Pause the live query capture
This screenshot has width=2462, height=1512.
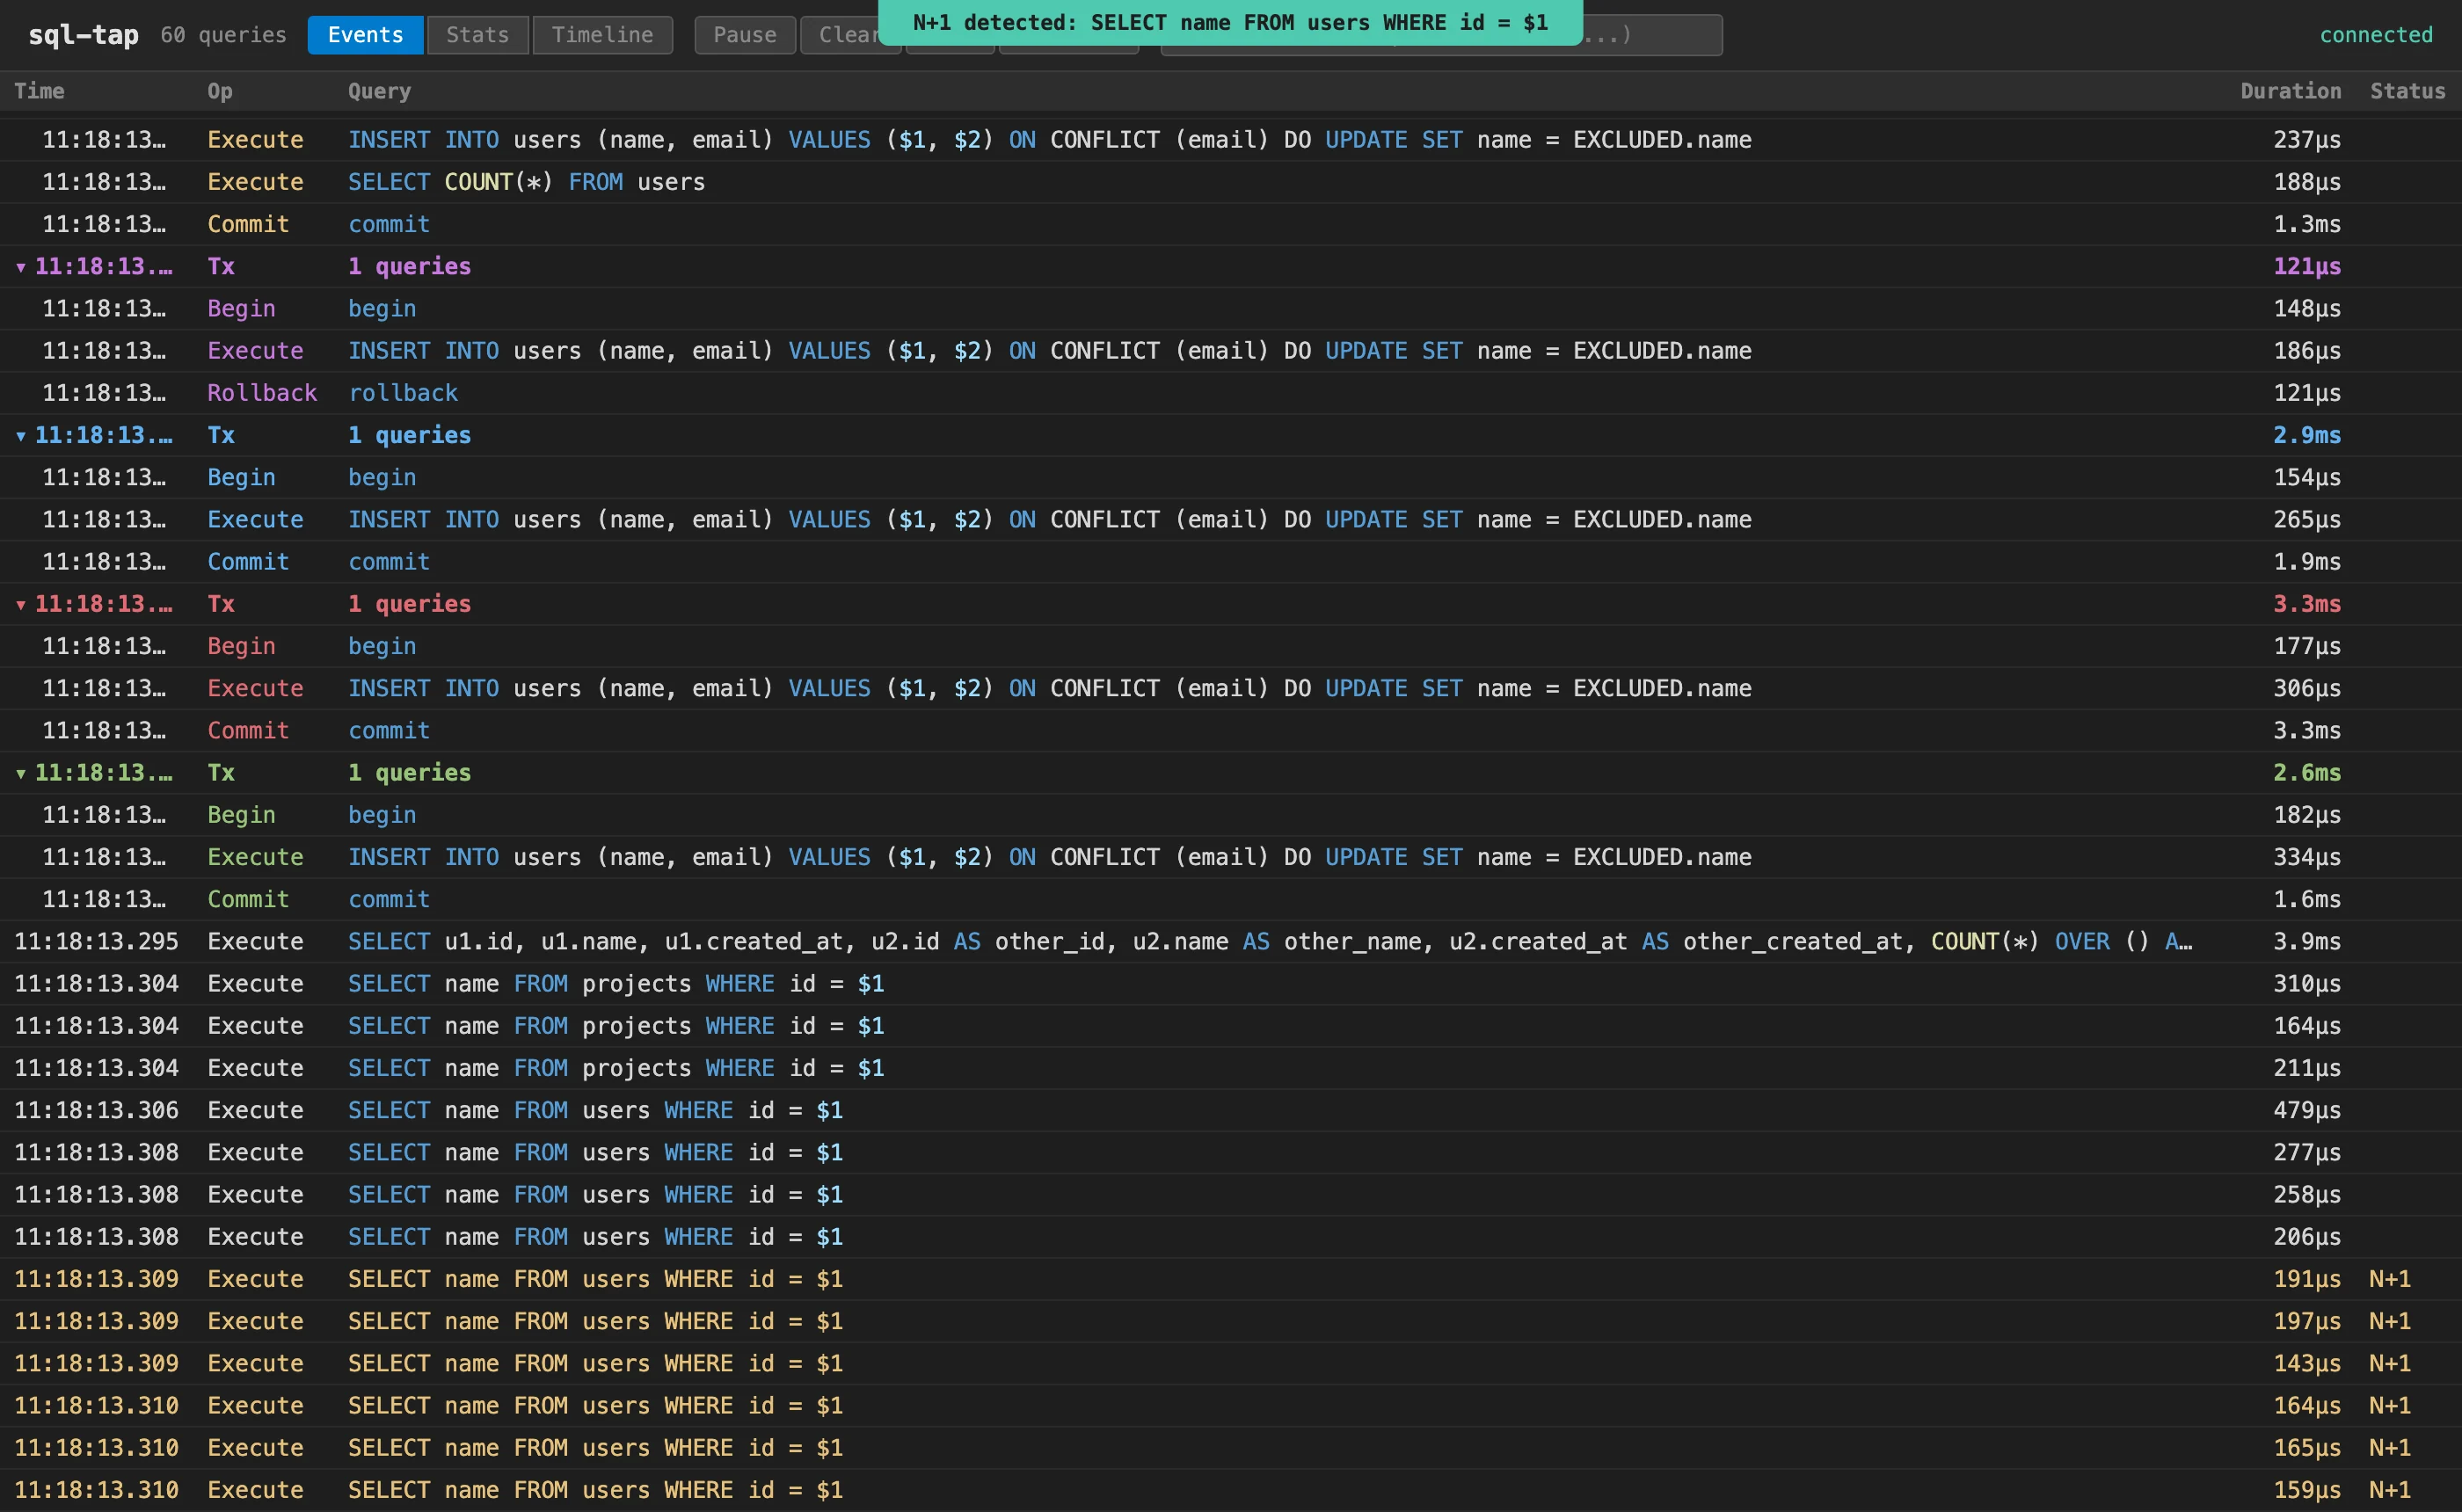coord(745,35)
